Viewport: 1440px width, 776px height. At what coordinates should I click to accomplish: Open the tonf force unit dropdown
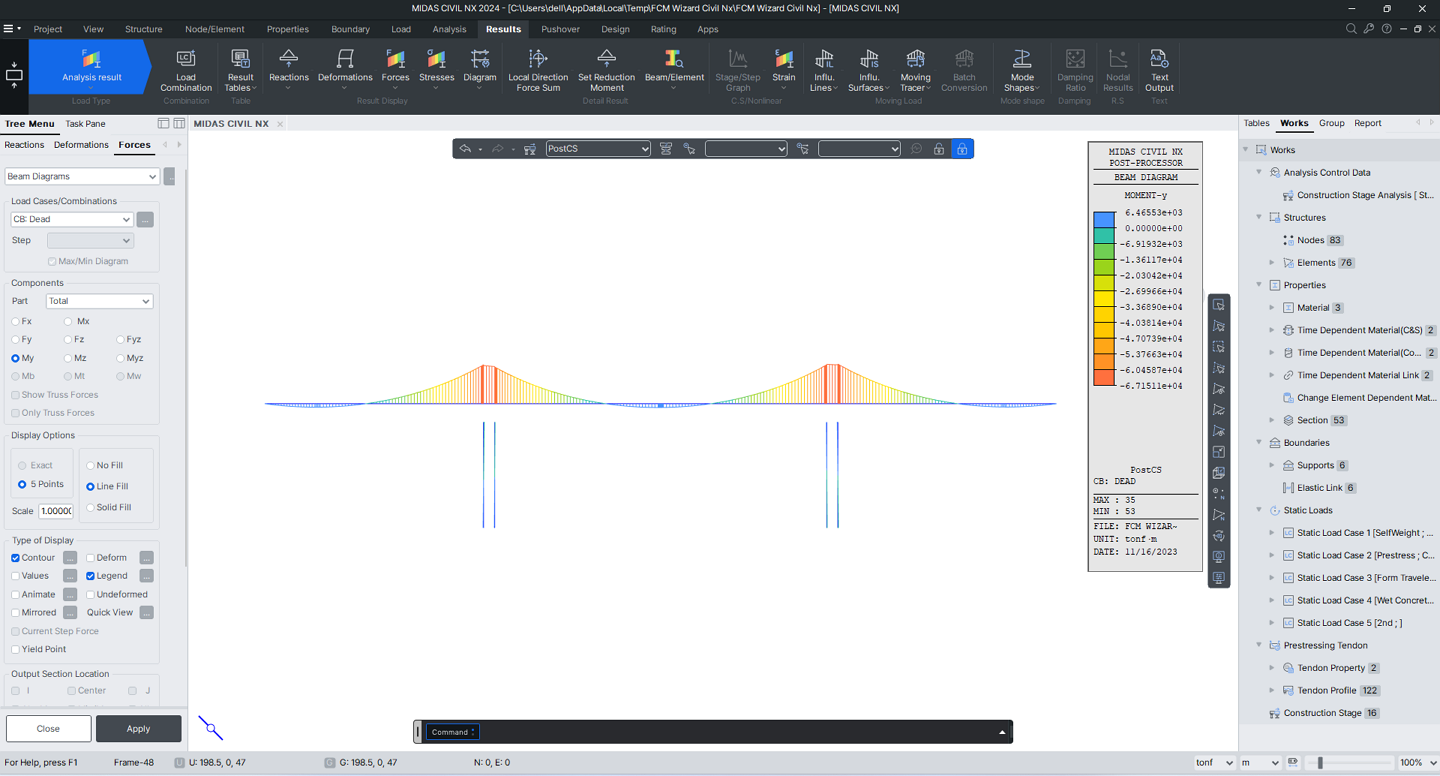click(1215, 762)
